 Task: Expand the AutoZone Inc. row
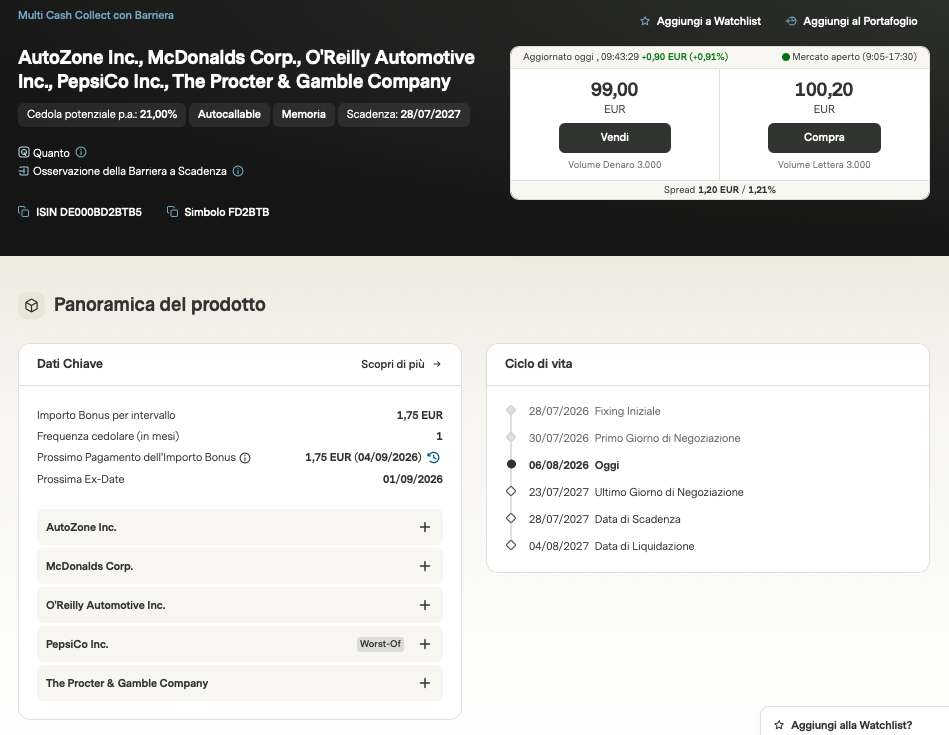[x=240, y=527]
